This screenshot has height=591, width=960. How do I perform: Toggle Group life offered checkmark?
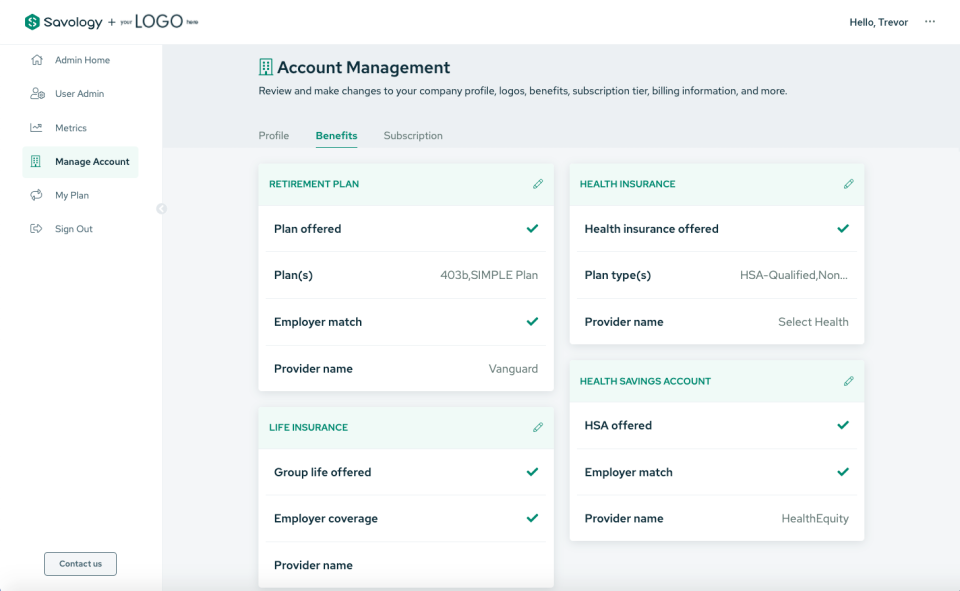coord(532,471)
